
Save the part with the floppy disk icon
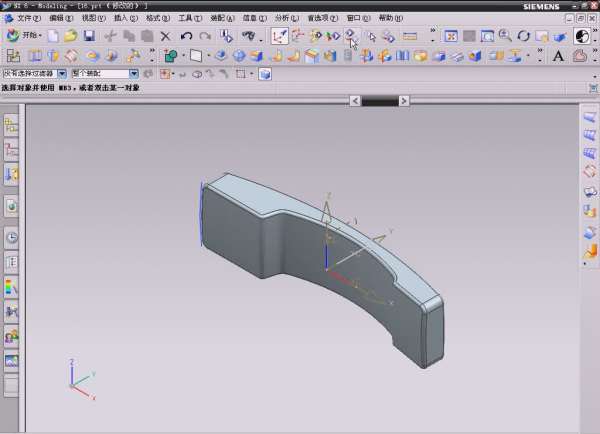click(89, 36)
